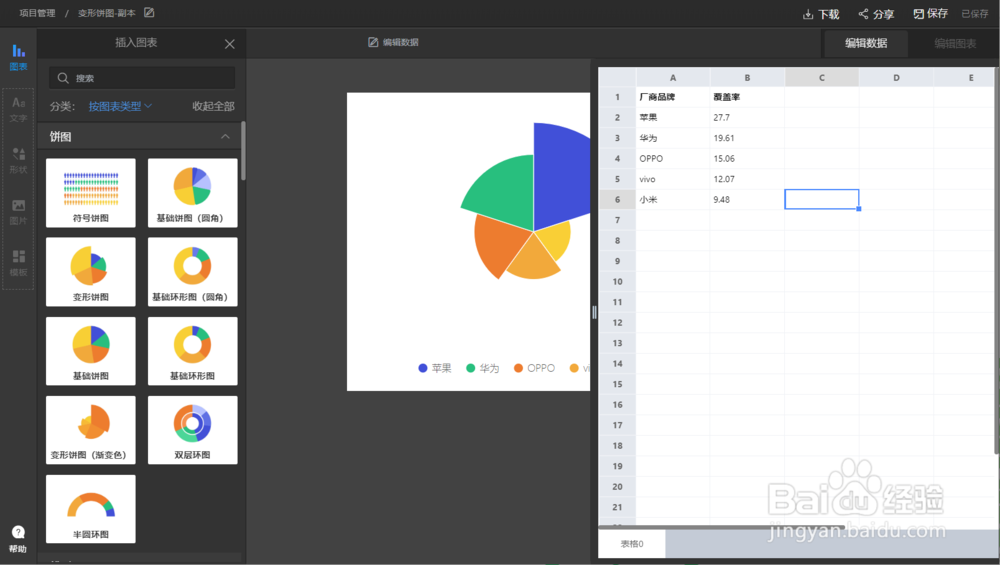Click cell containing 华为
This screenshot has height=565, width=1000.
tap(673, 138)
